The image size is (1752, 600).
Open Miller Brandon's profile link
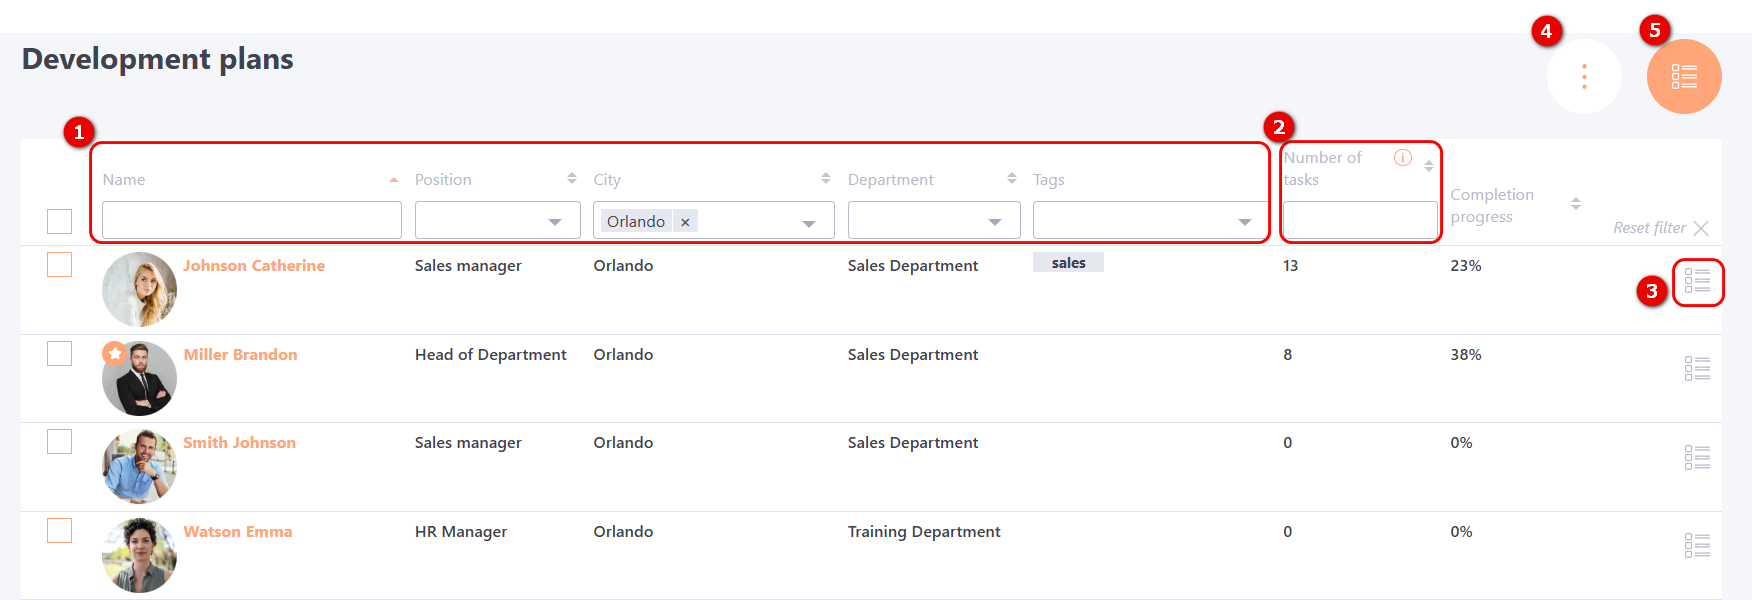pos(240,355)
